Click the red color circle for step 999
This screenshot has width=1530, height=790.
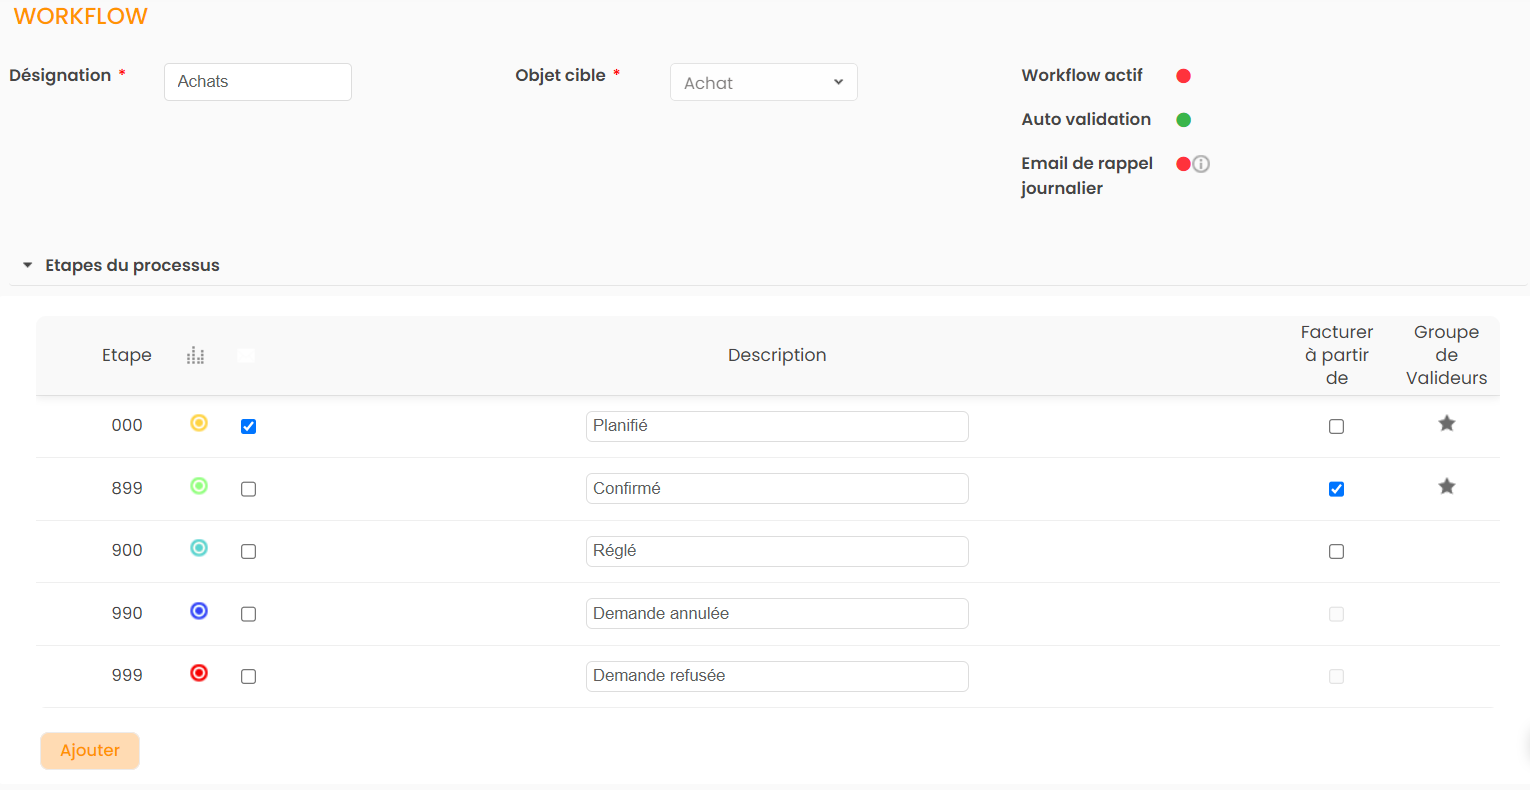tap(199, 673)
